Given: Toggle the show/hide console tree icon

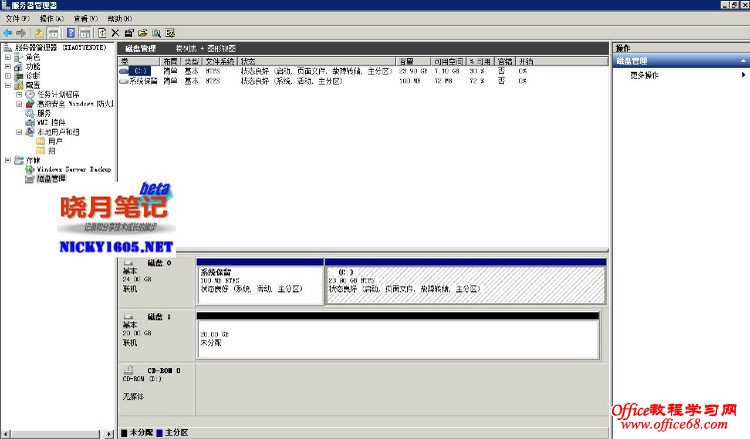Looking at the screenshot, I should 53,33.
